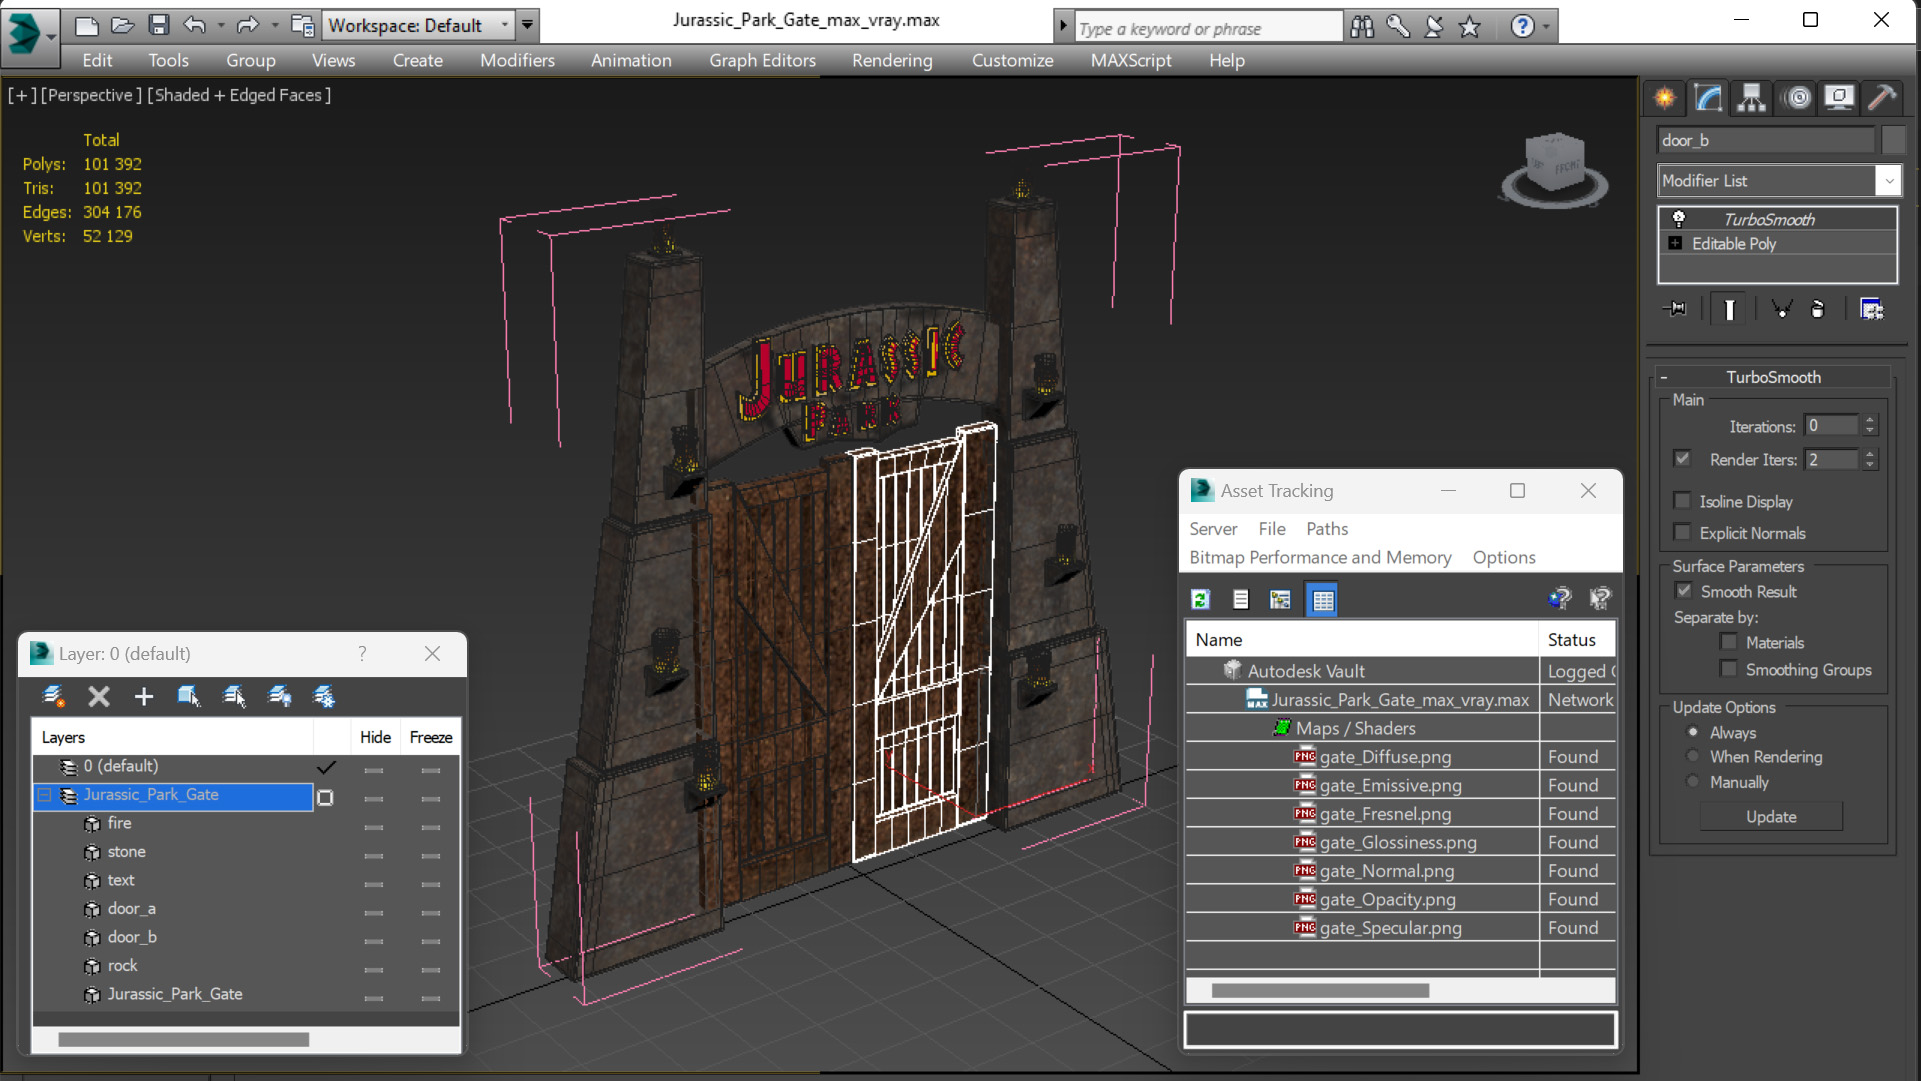Click the Perspective viewport label
Screen dimensions: 1921x1081
(x=90, y=95)
